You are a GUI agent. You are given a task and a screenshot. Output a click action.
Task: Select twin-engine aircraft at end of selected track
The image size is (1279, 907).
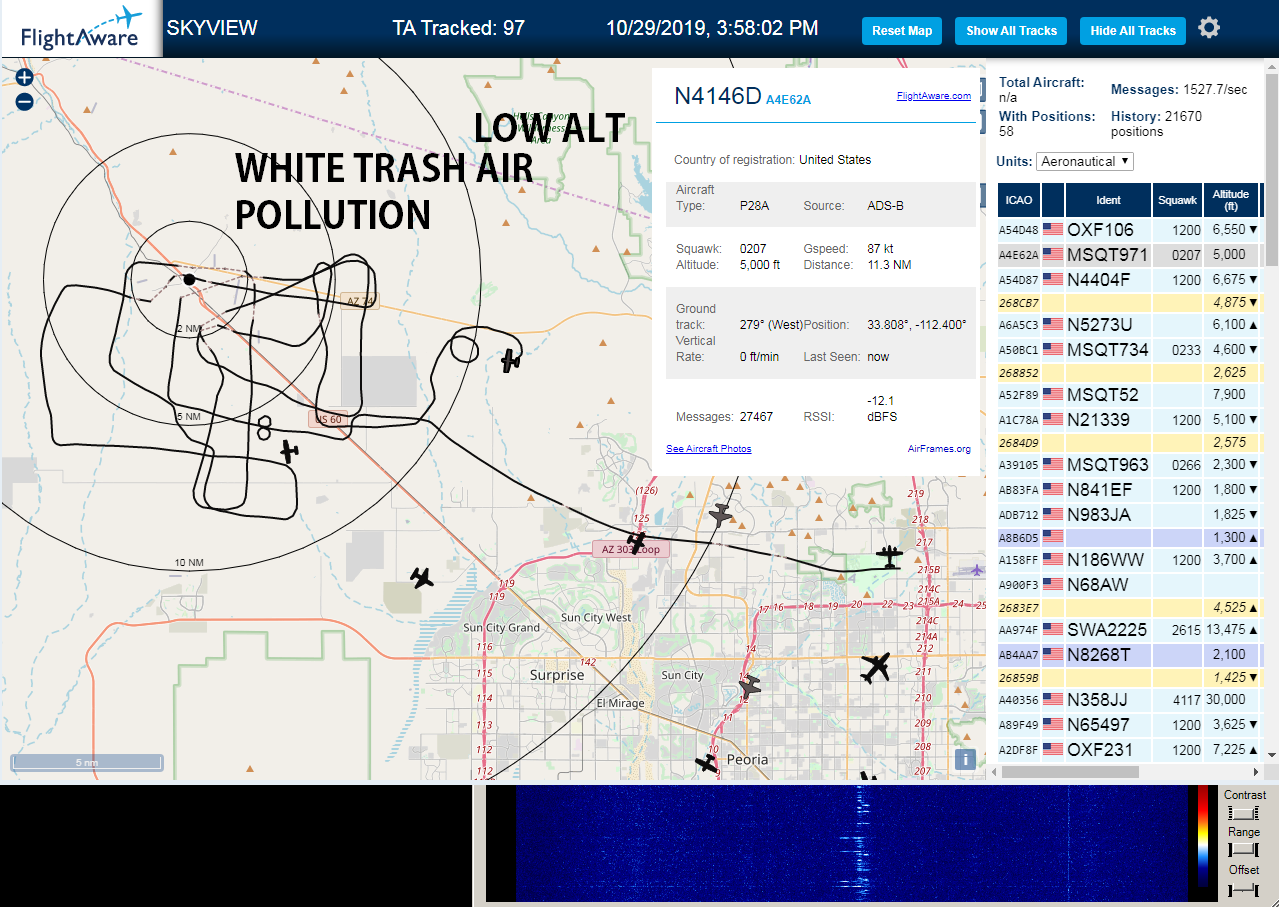coord(888,556)
